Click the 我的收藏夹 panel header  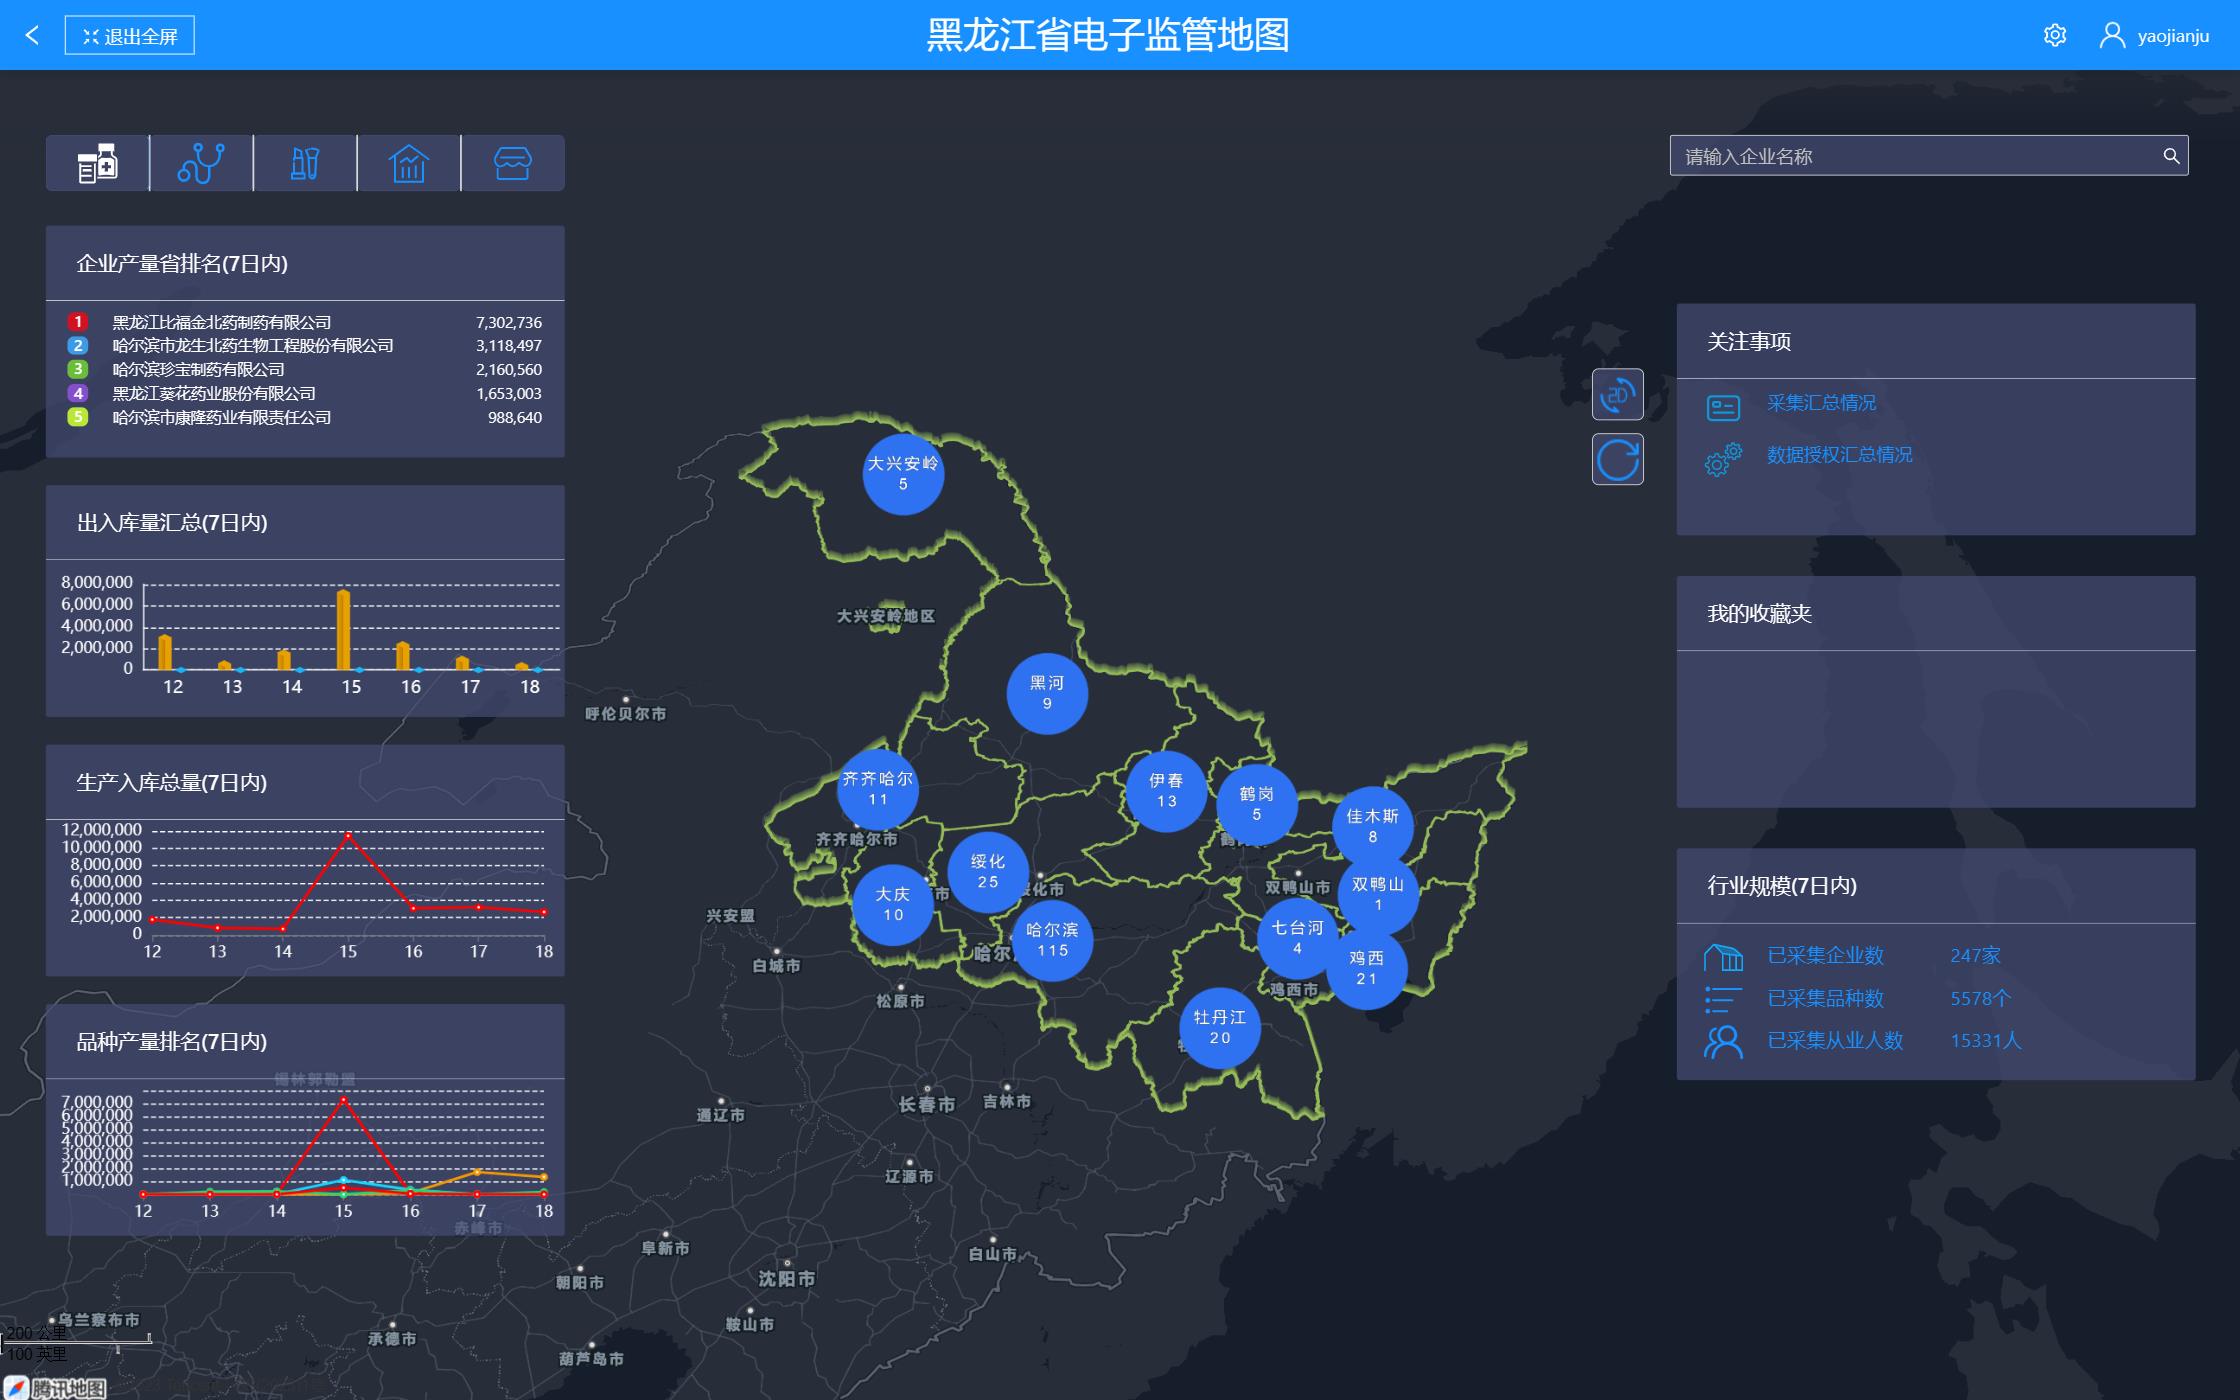[x=1936, y=614]
